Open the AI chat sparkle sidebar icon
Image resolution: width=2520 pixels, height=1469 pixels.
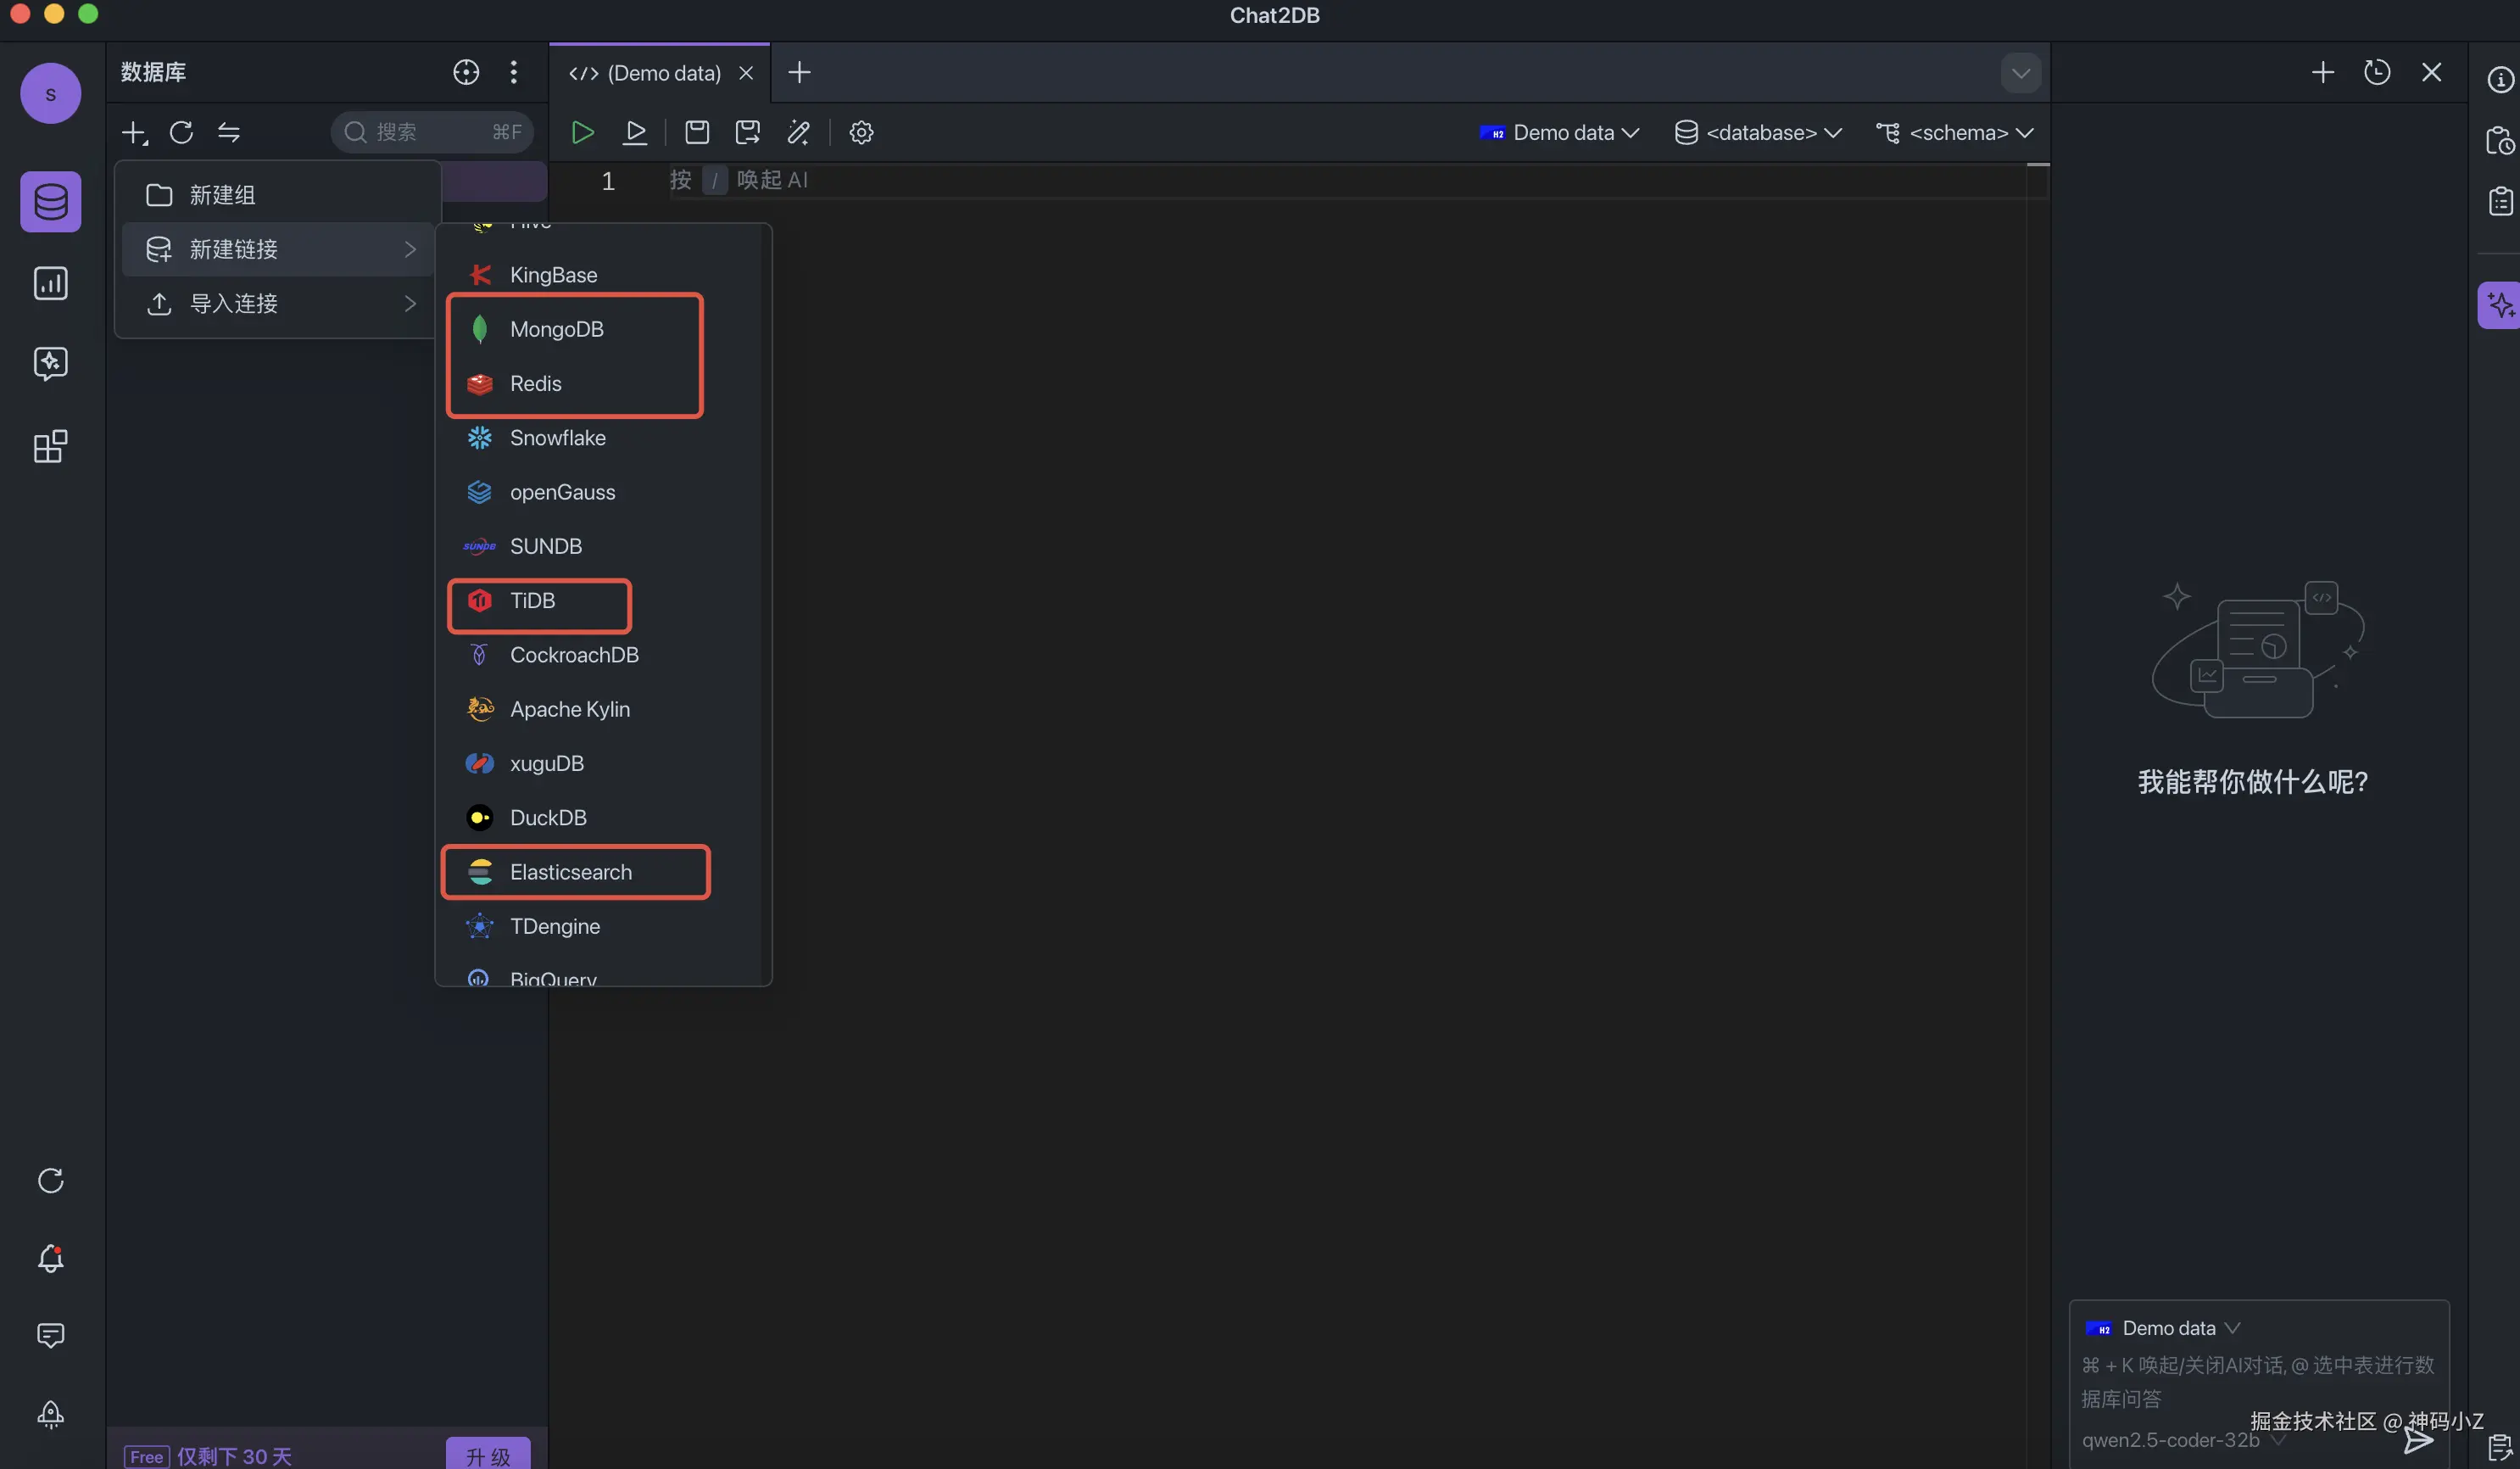click(x=50, y=363)
